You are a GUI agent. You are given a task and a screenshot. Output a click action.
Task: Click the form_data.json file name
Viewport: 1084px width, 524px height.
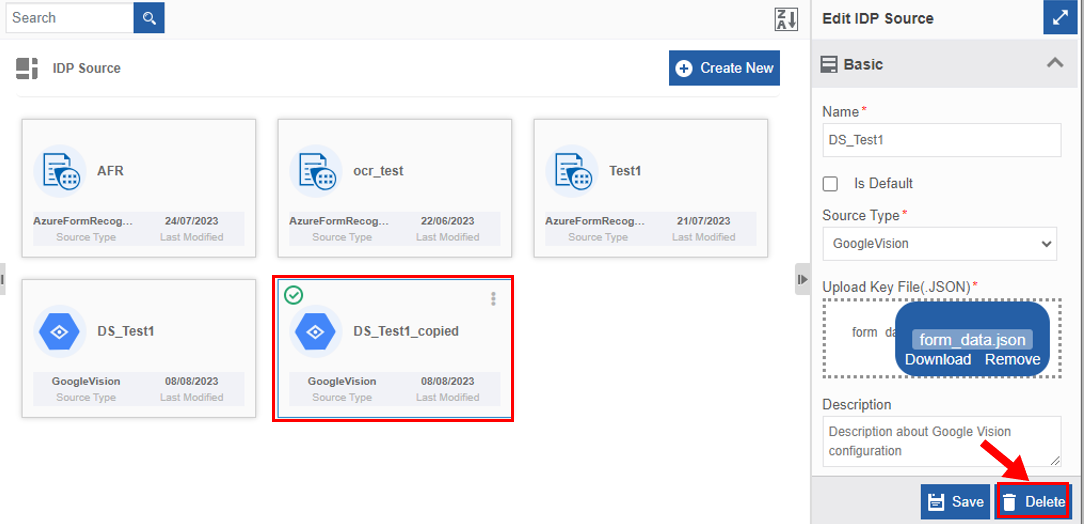click(972, 339)
